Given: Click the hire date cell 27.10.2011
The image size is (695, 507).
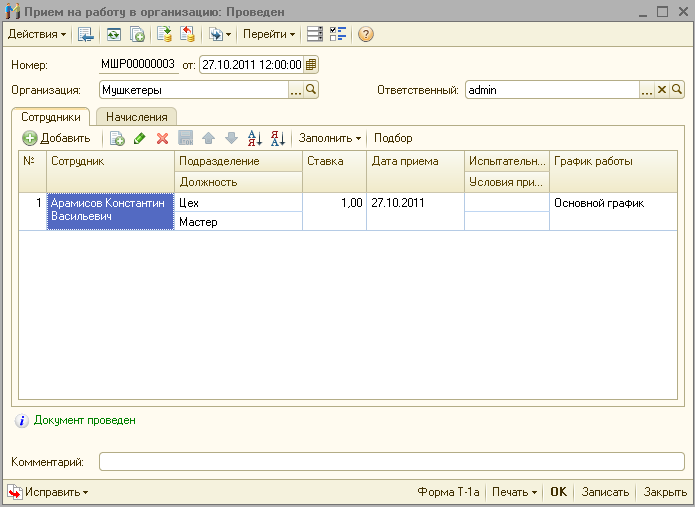Looking at the screenshot, I should (415, 211).
